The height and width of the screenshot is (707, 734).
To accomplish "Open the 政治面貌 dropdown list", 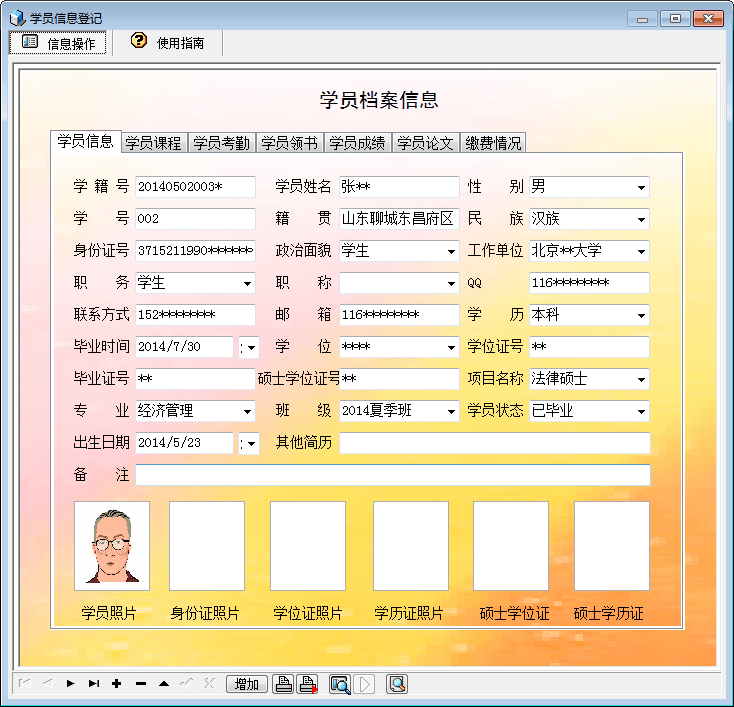I will click(451, 251).
